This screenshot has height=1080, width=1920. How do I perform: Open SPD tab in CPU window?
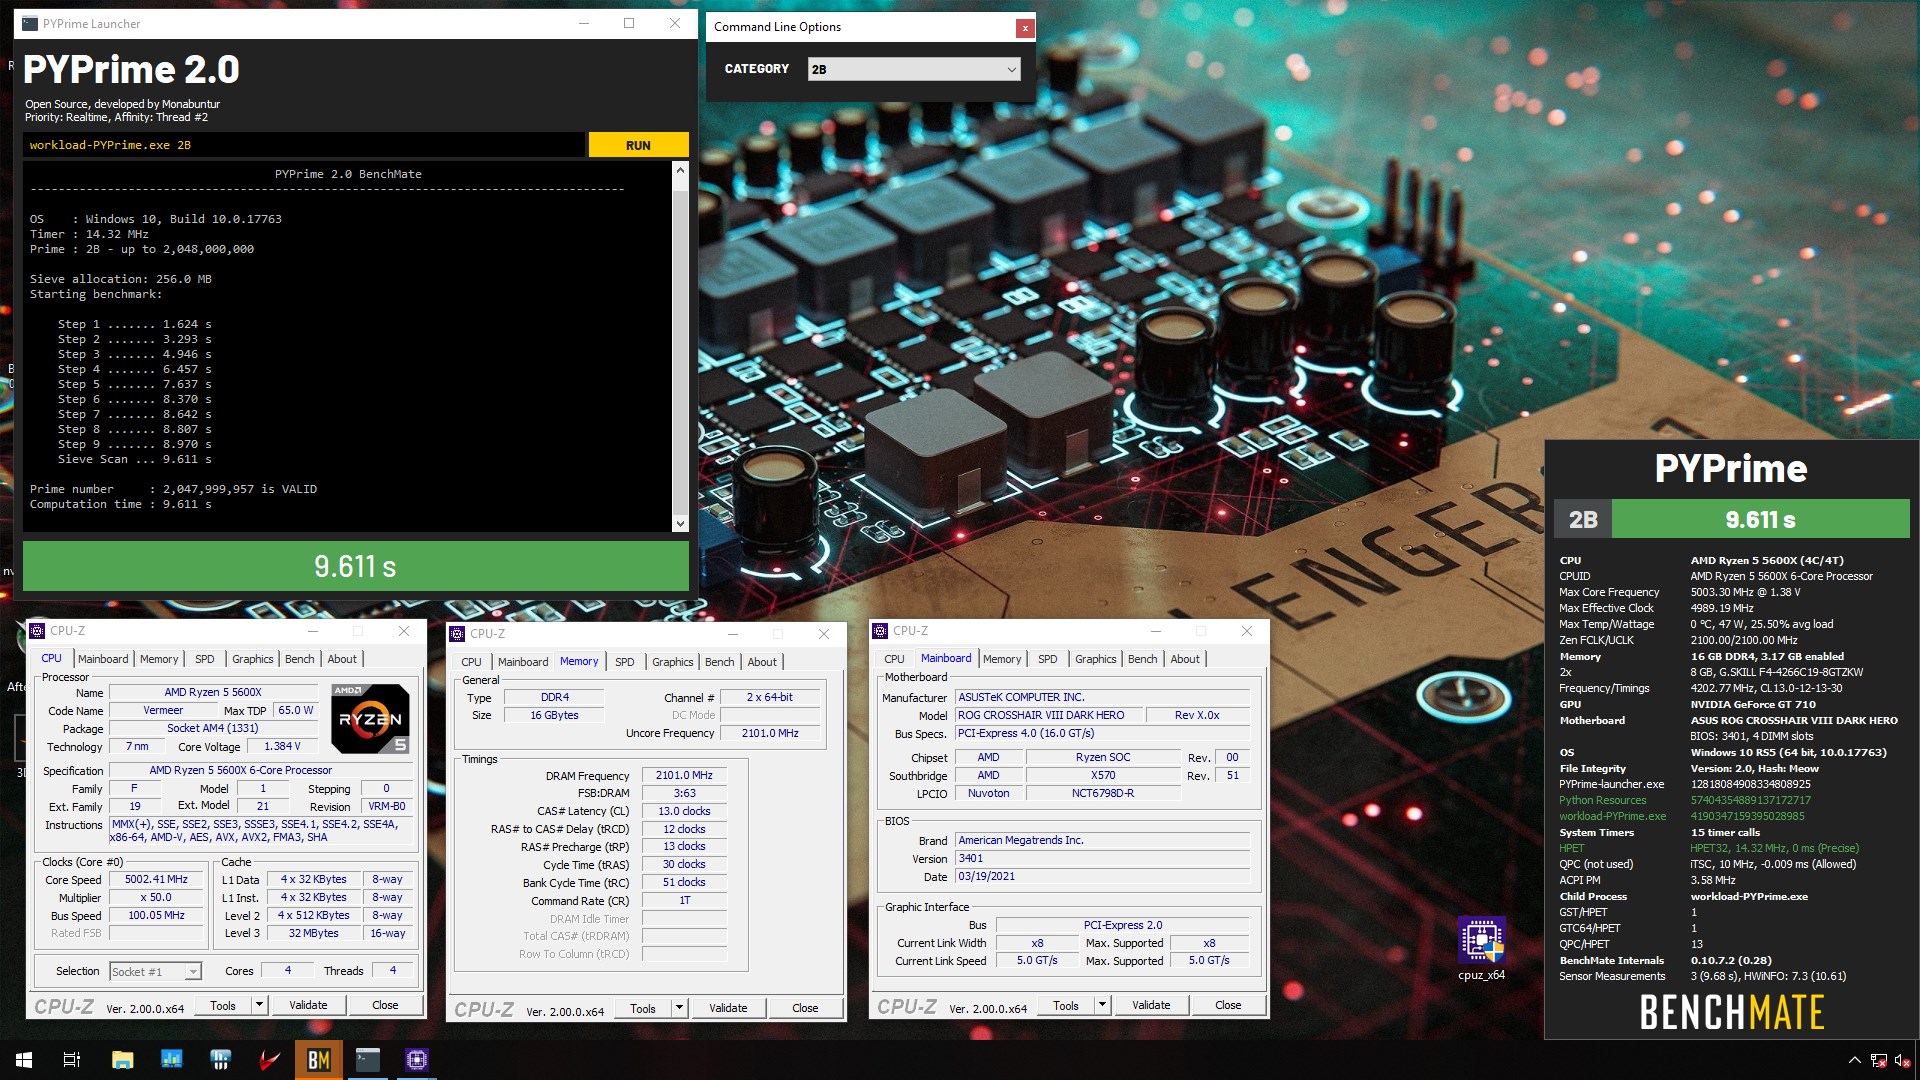pos(205,659)
